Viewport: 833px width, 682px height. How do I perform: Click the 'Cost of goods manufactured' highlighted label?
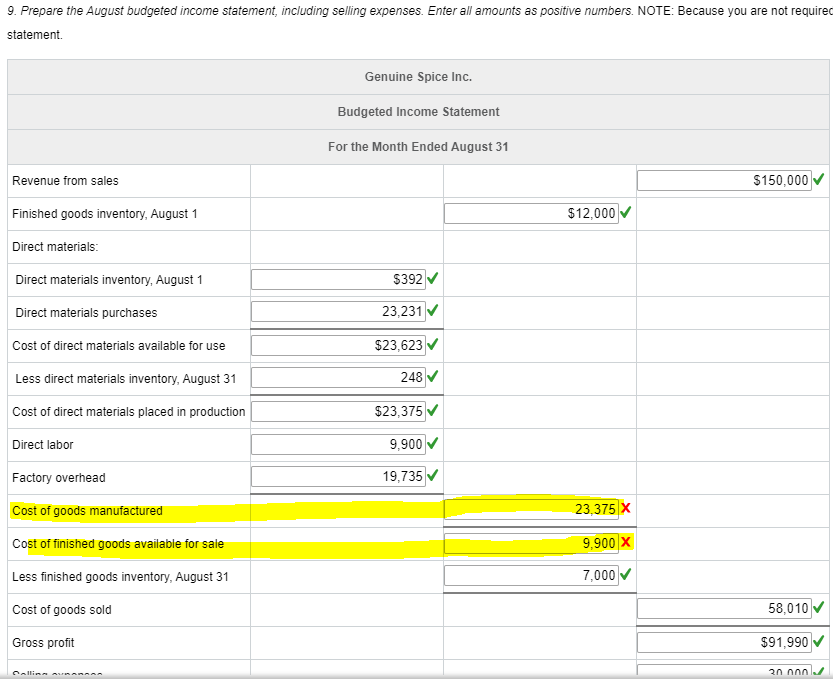88,510
